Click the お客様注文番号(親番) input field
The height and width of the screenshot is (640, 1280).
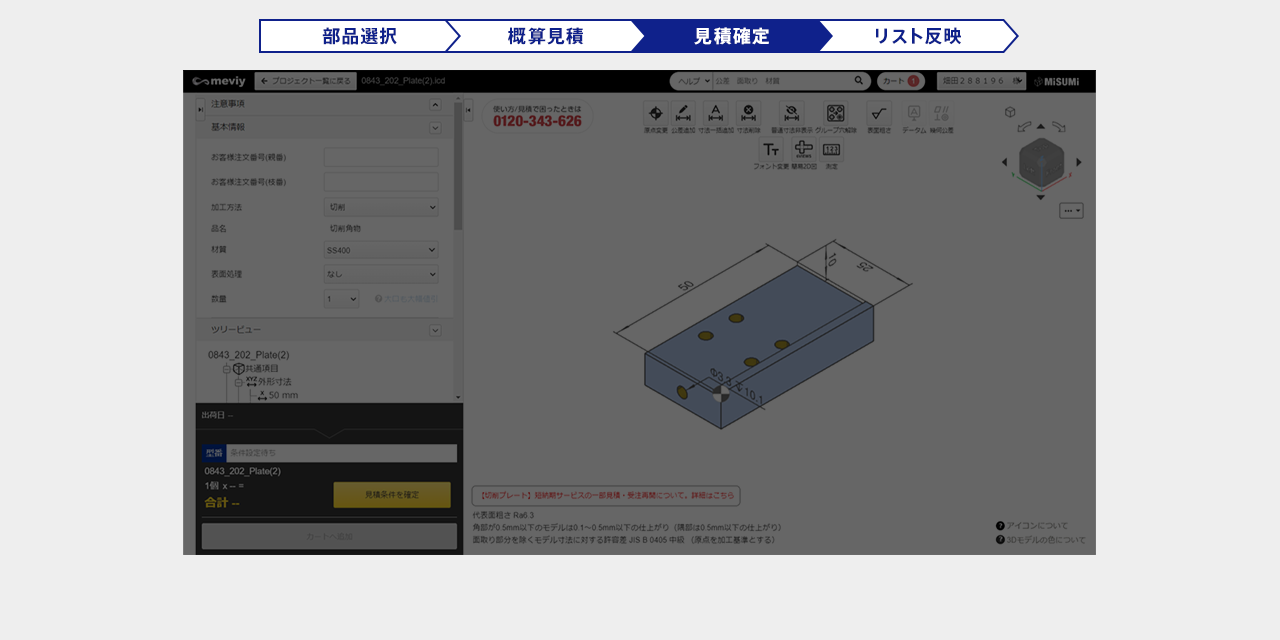381,157
